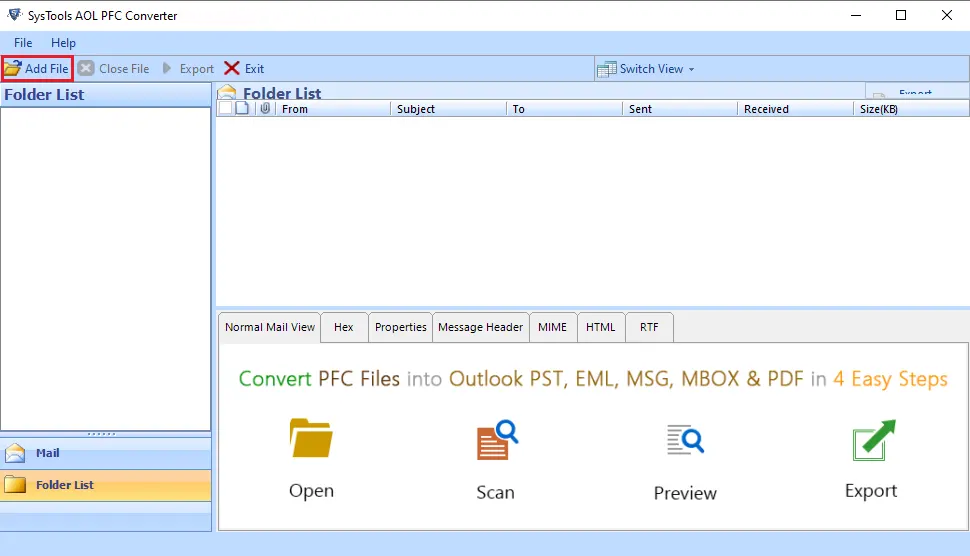
Task: Click the Switch View dropdown arrow
Action: [692, 69]
